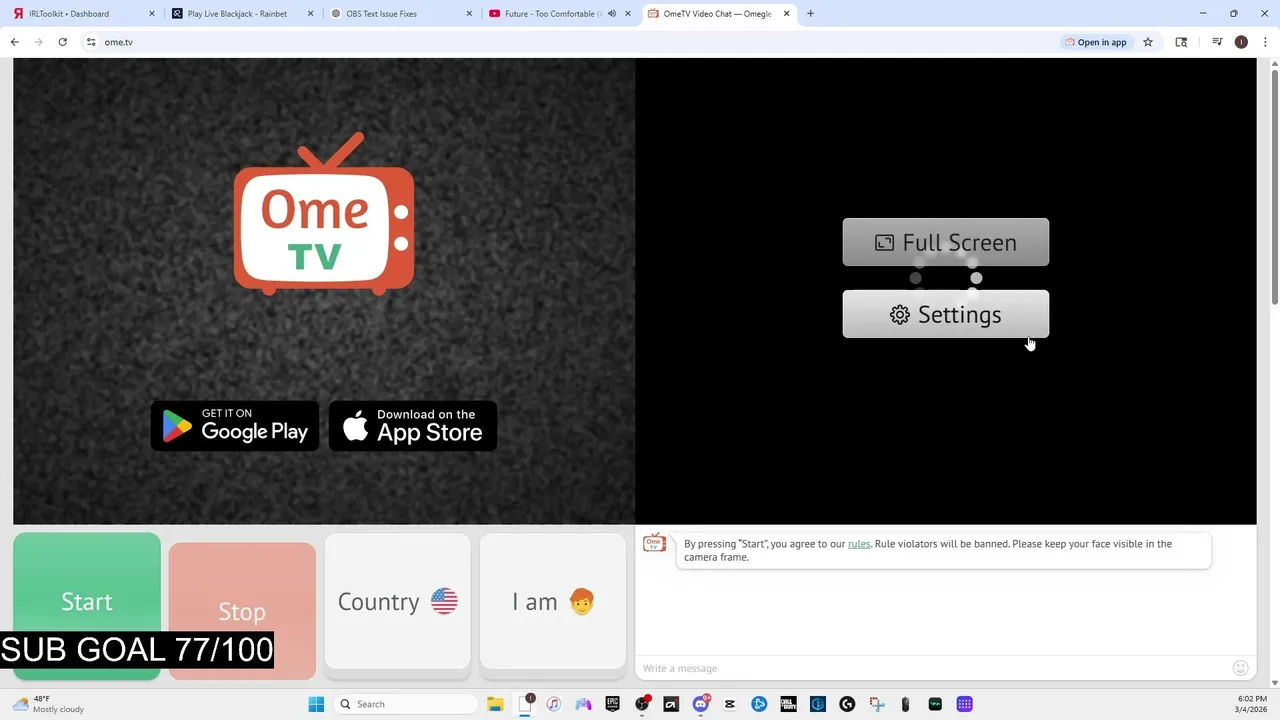The height and width of the screenshot is (720, 1280).
Task: Open the emoji picker in the message box
Action: point(1241,668)
